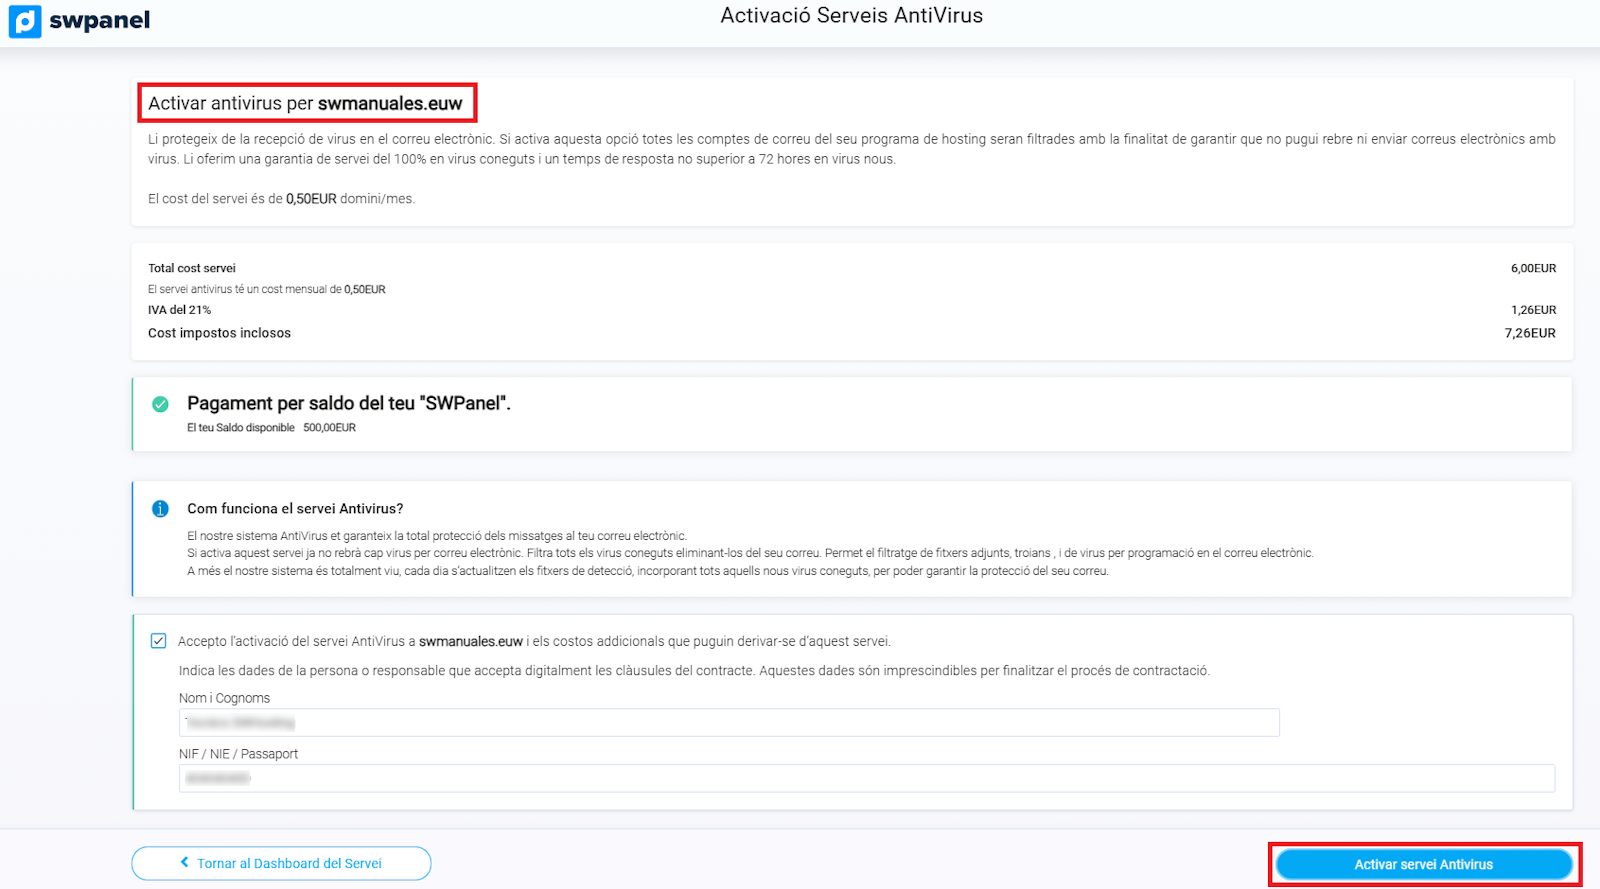The image size is (1600, 889).
Task: Click the 1,26EUR IVA amount
Action: (x=1532, y=310)
